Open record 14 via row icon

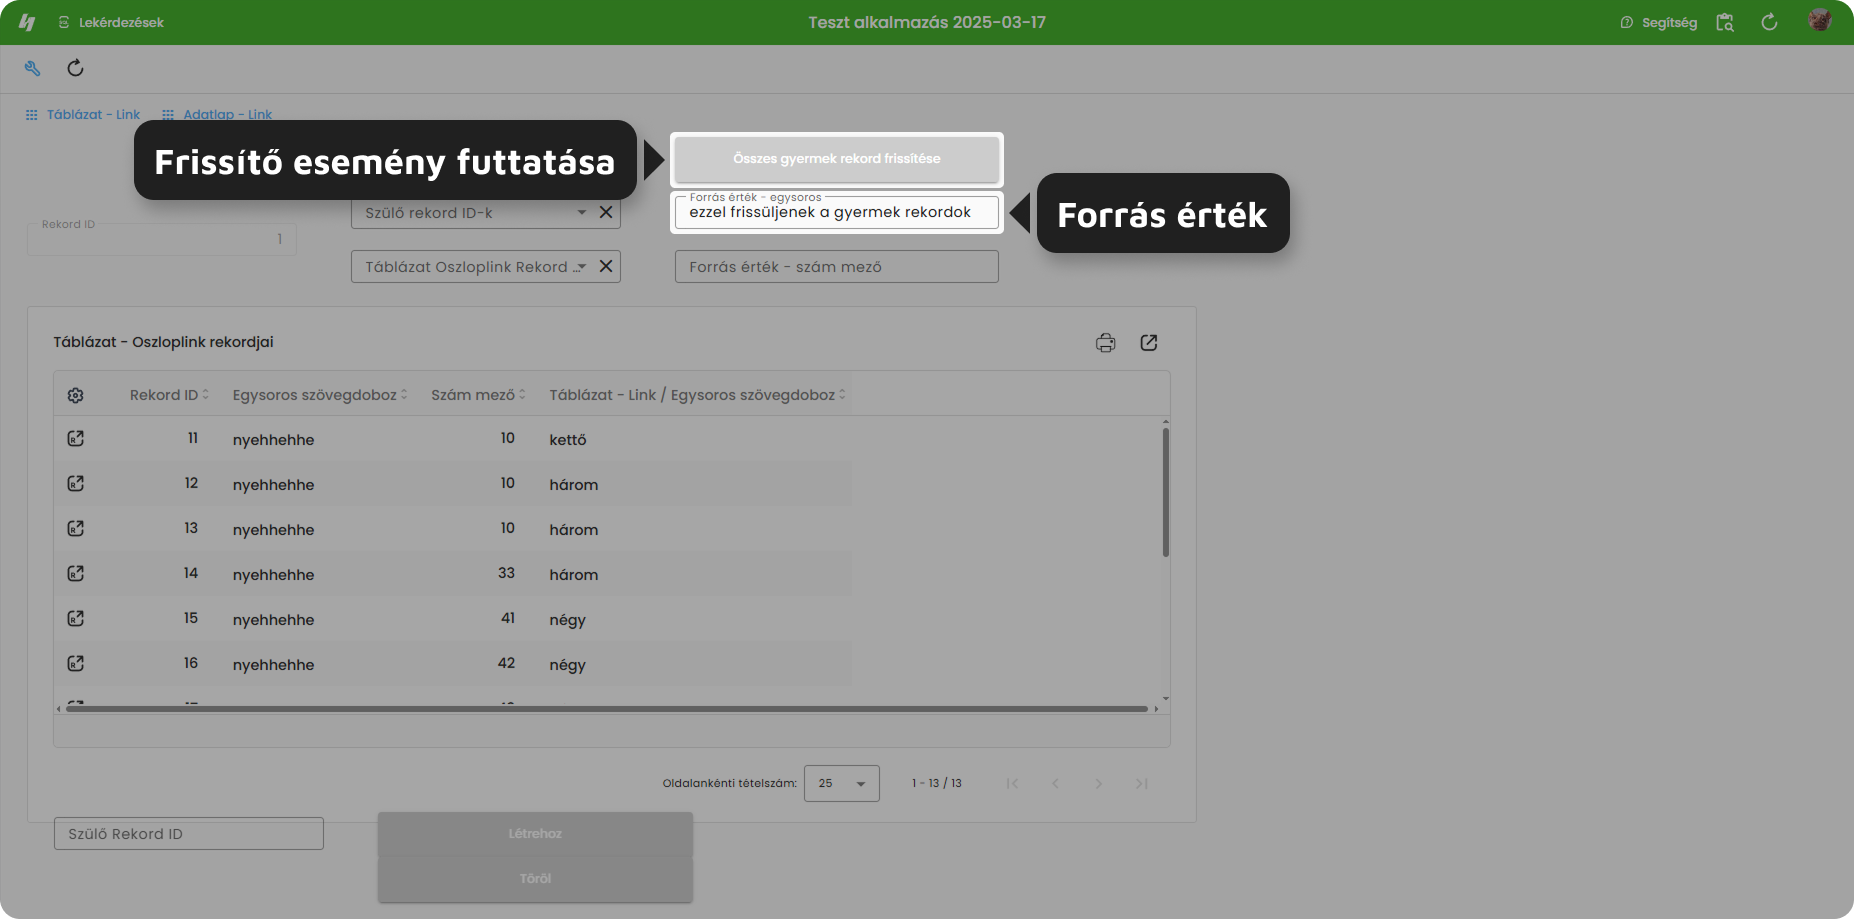tap(76, 573)
